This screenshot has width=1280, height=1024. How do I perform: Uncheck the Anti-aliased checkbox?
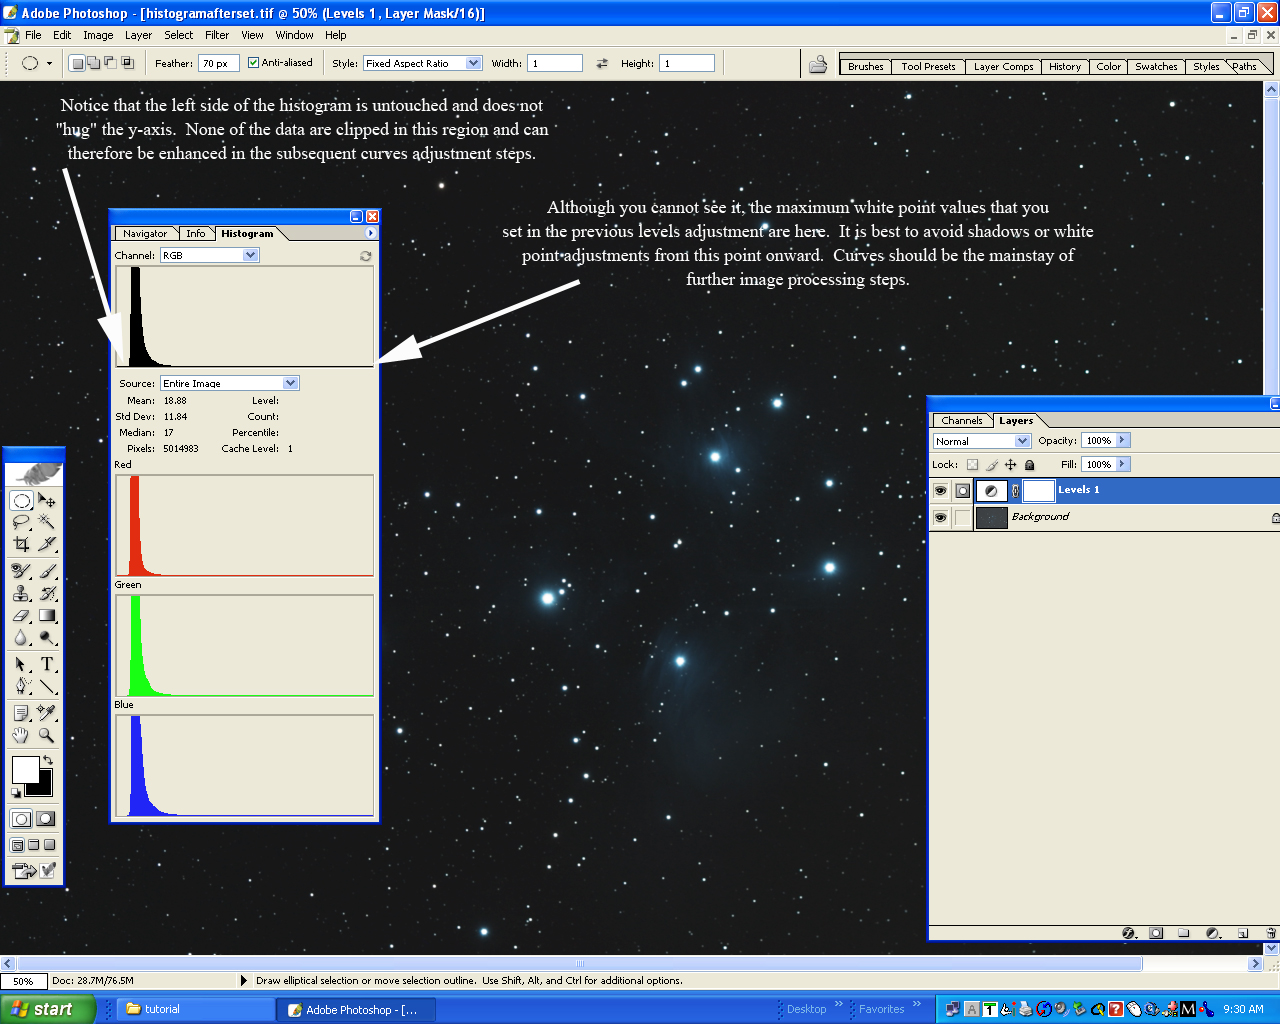pyautogui.click(x=254, y=63)
